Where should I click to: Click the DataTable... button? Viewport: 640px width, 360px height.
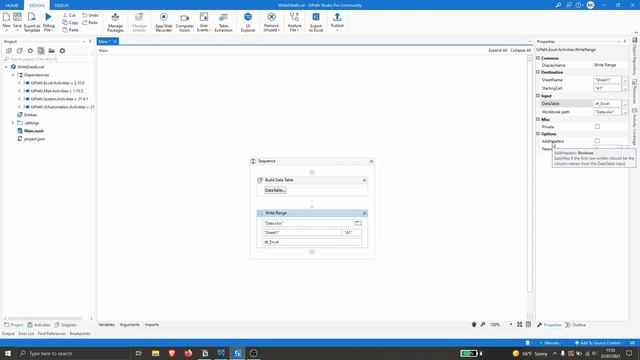point(275,190)
